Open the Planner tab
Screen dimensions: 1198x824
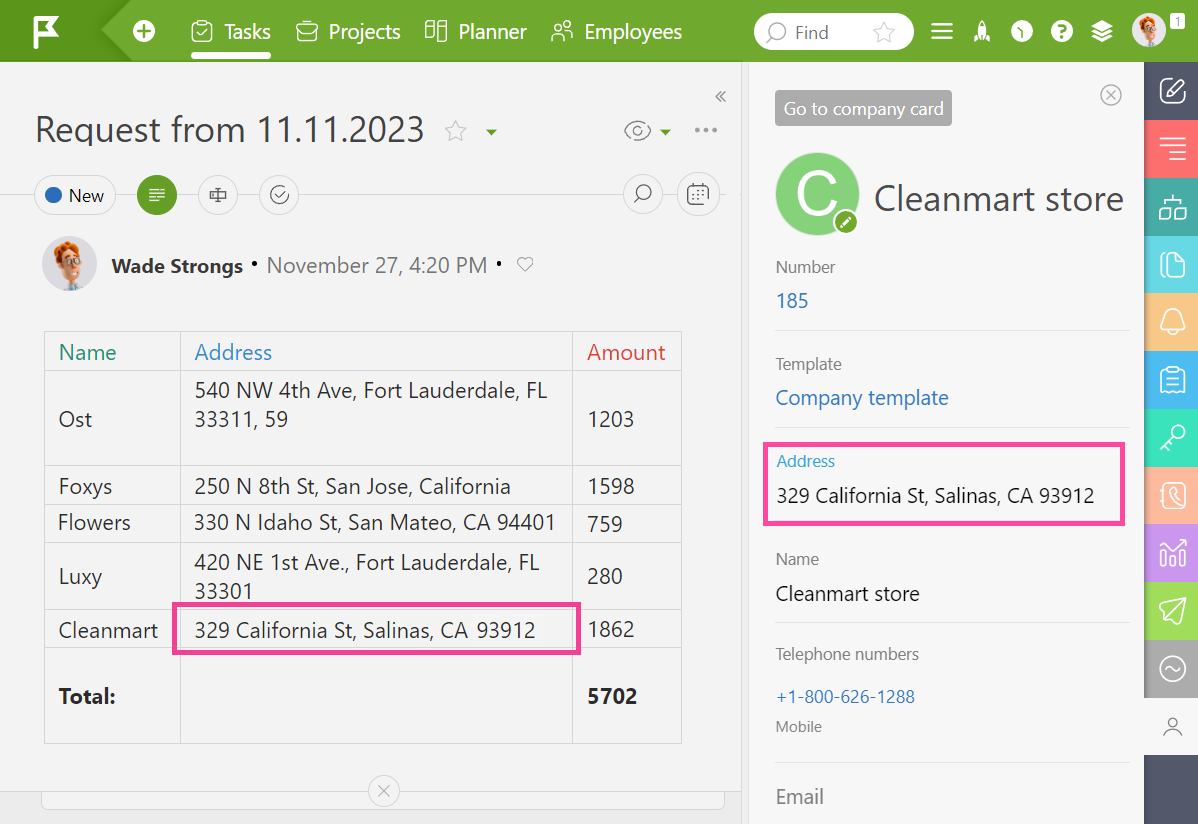(x=475, y=31)
